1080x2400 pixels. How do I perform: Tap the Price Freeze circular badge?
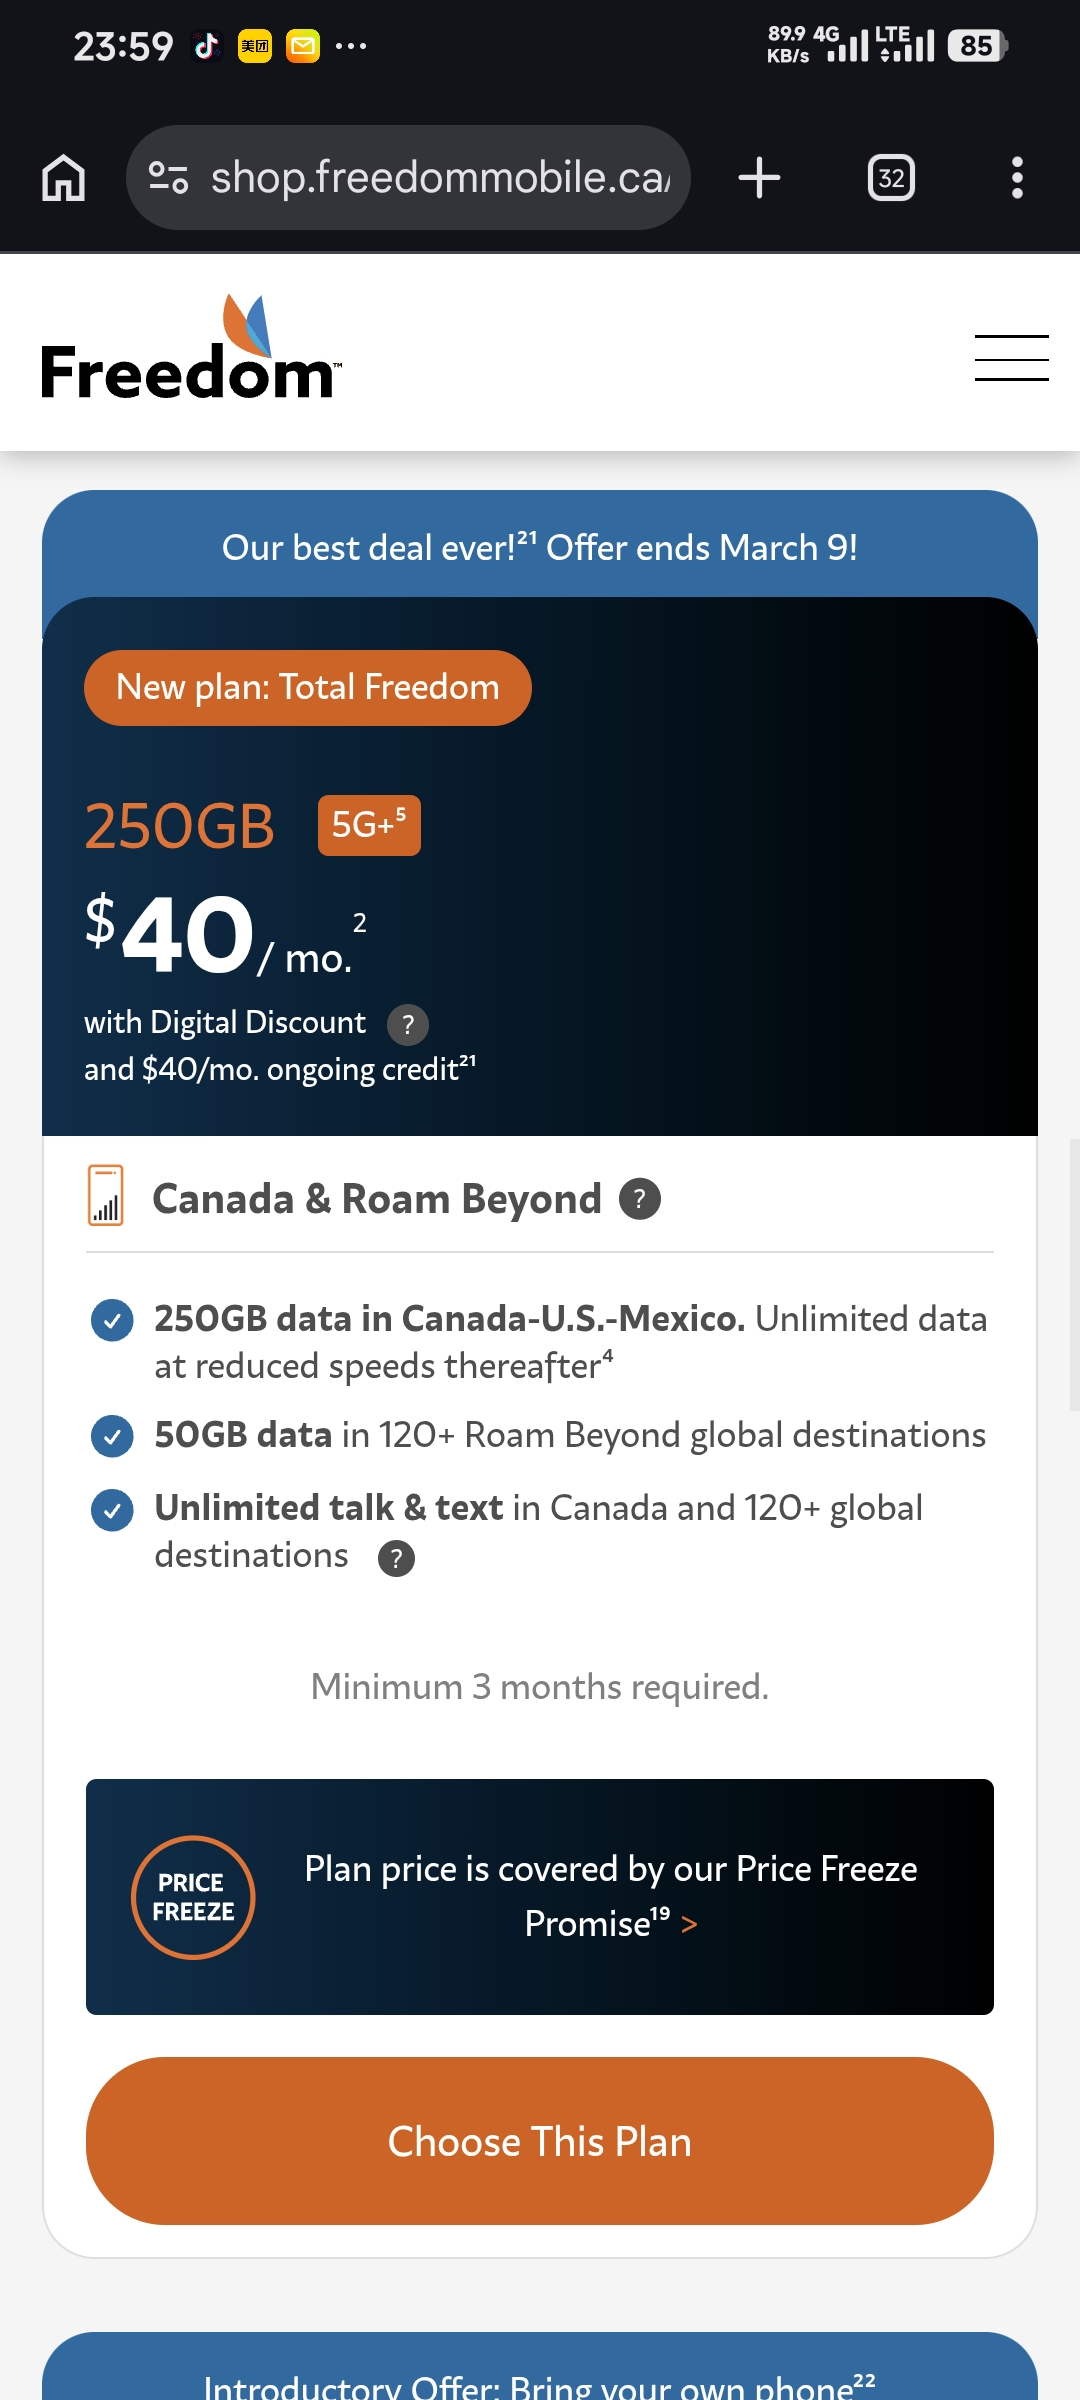(193, 1897)
